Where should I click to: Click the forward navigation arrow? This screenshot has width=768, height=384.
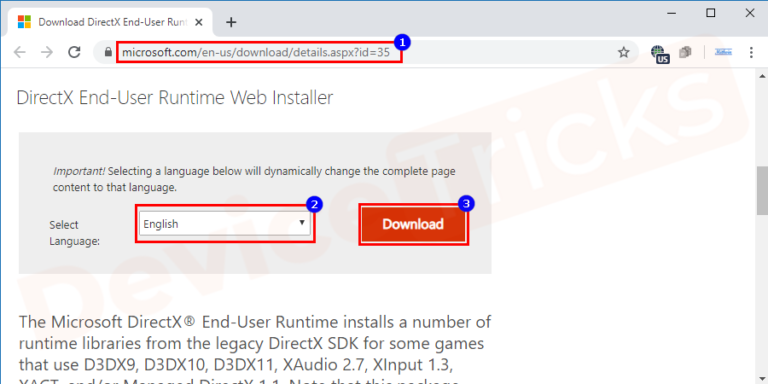tap(47, 52)
